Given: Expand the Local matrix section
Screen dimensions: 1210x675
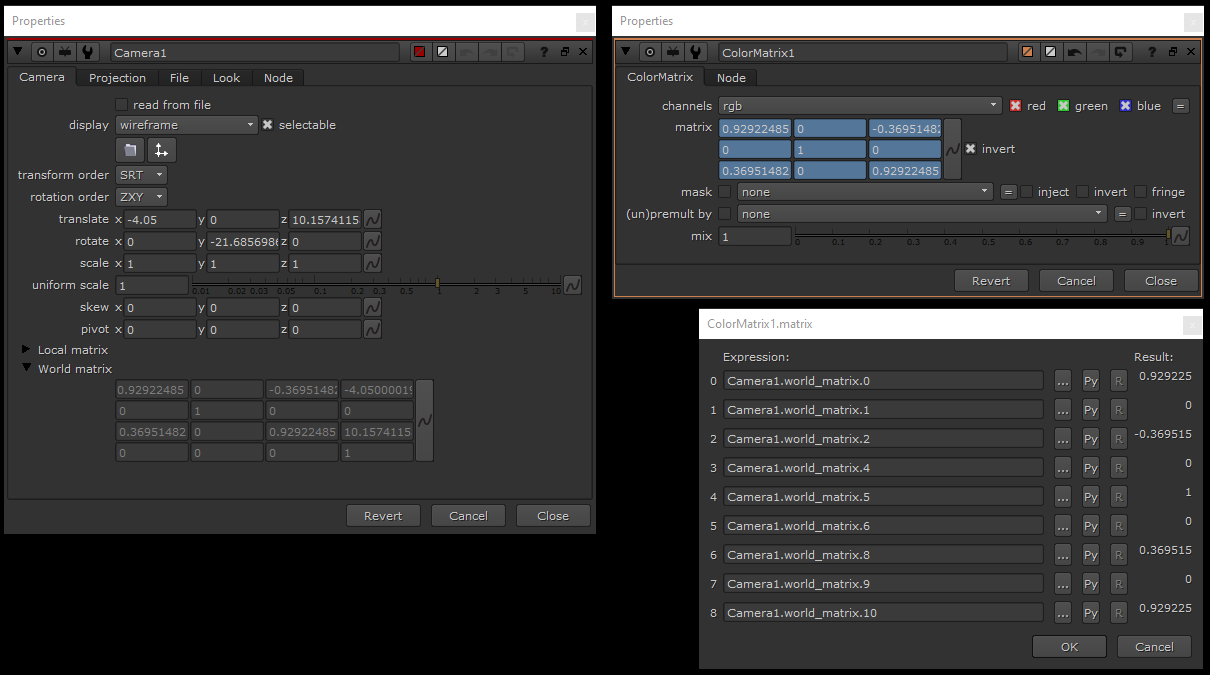Looking at the screenshot, I should click(25, 349).
